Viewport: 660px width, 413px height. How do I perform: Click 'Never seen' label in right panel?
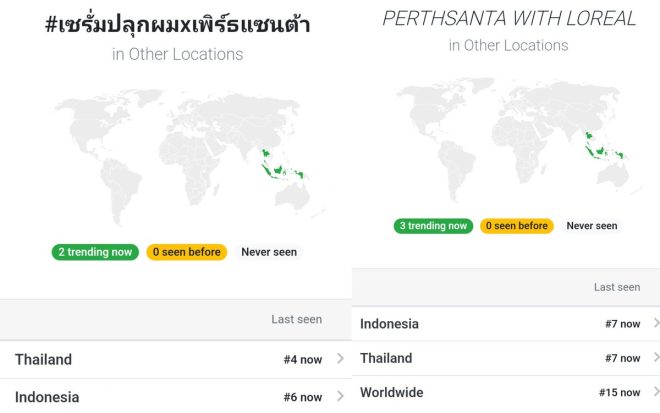592,226
